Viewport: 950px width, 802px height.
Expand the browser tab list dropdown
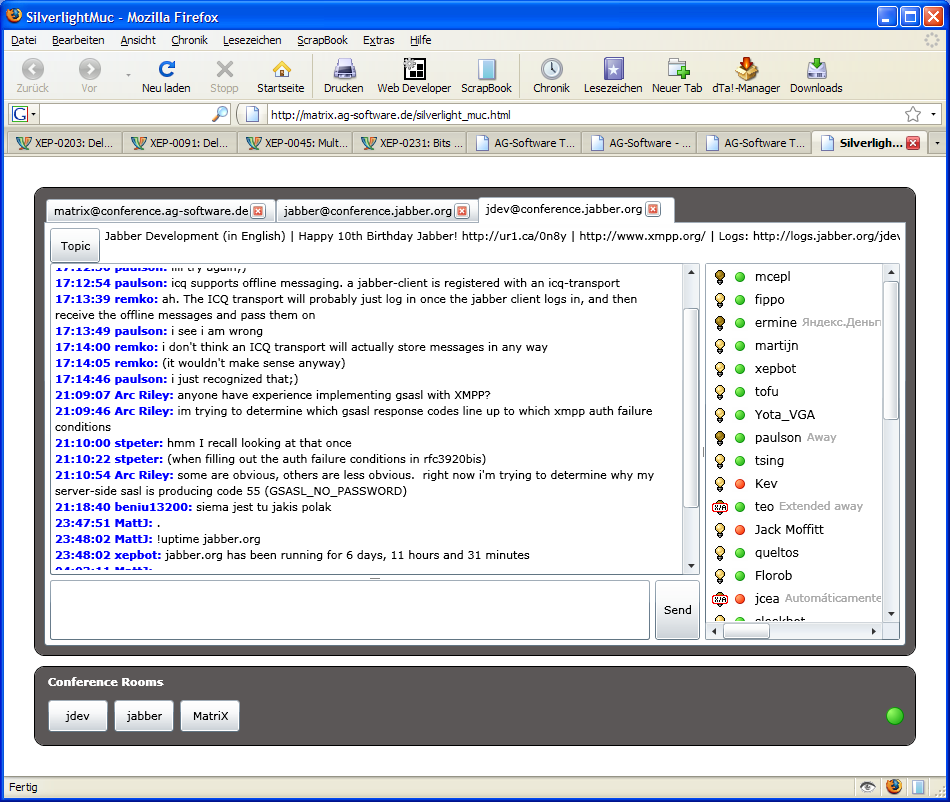937,143
